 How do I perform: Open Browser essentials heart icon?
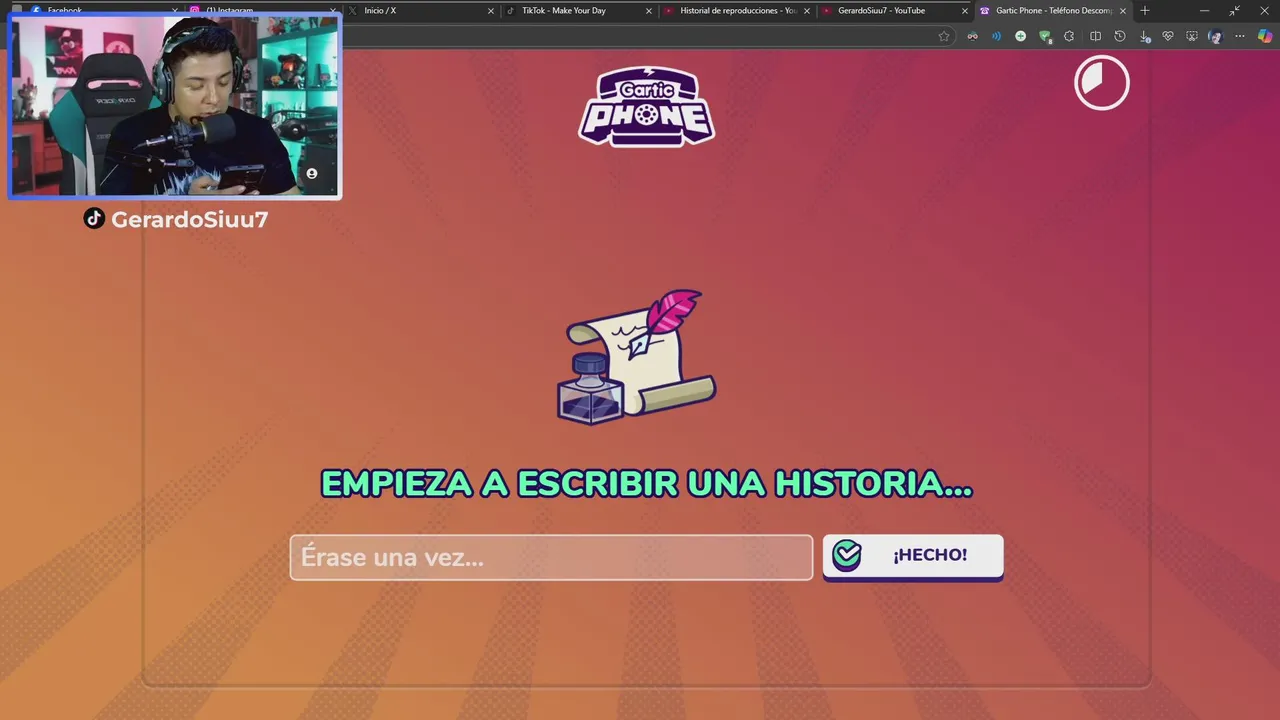(1167, 36)
